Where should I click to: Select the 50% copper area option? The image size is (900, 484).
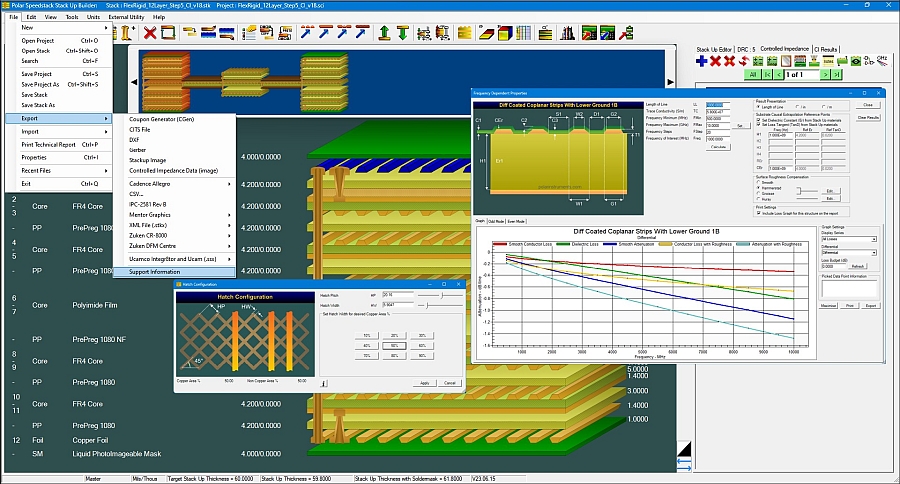(394, 346)
